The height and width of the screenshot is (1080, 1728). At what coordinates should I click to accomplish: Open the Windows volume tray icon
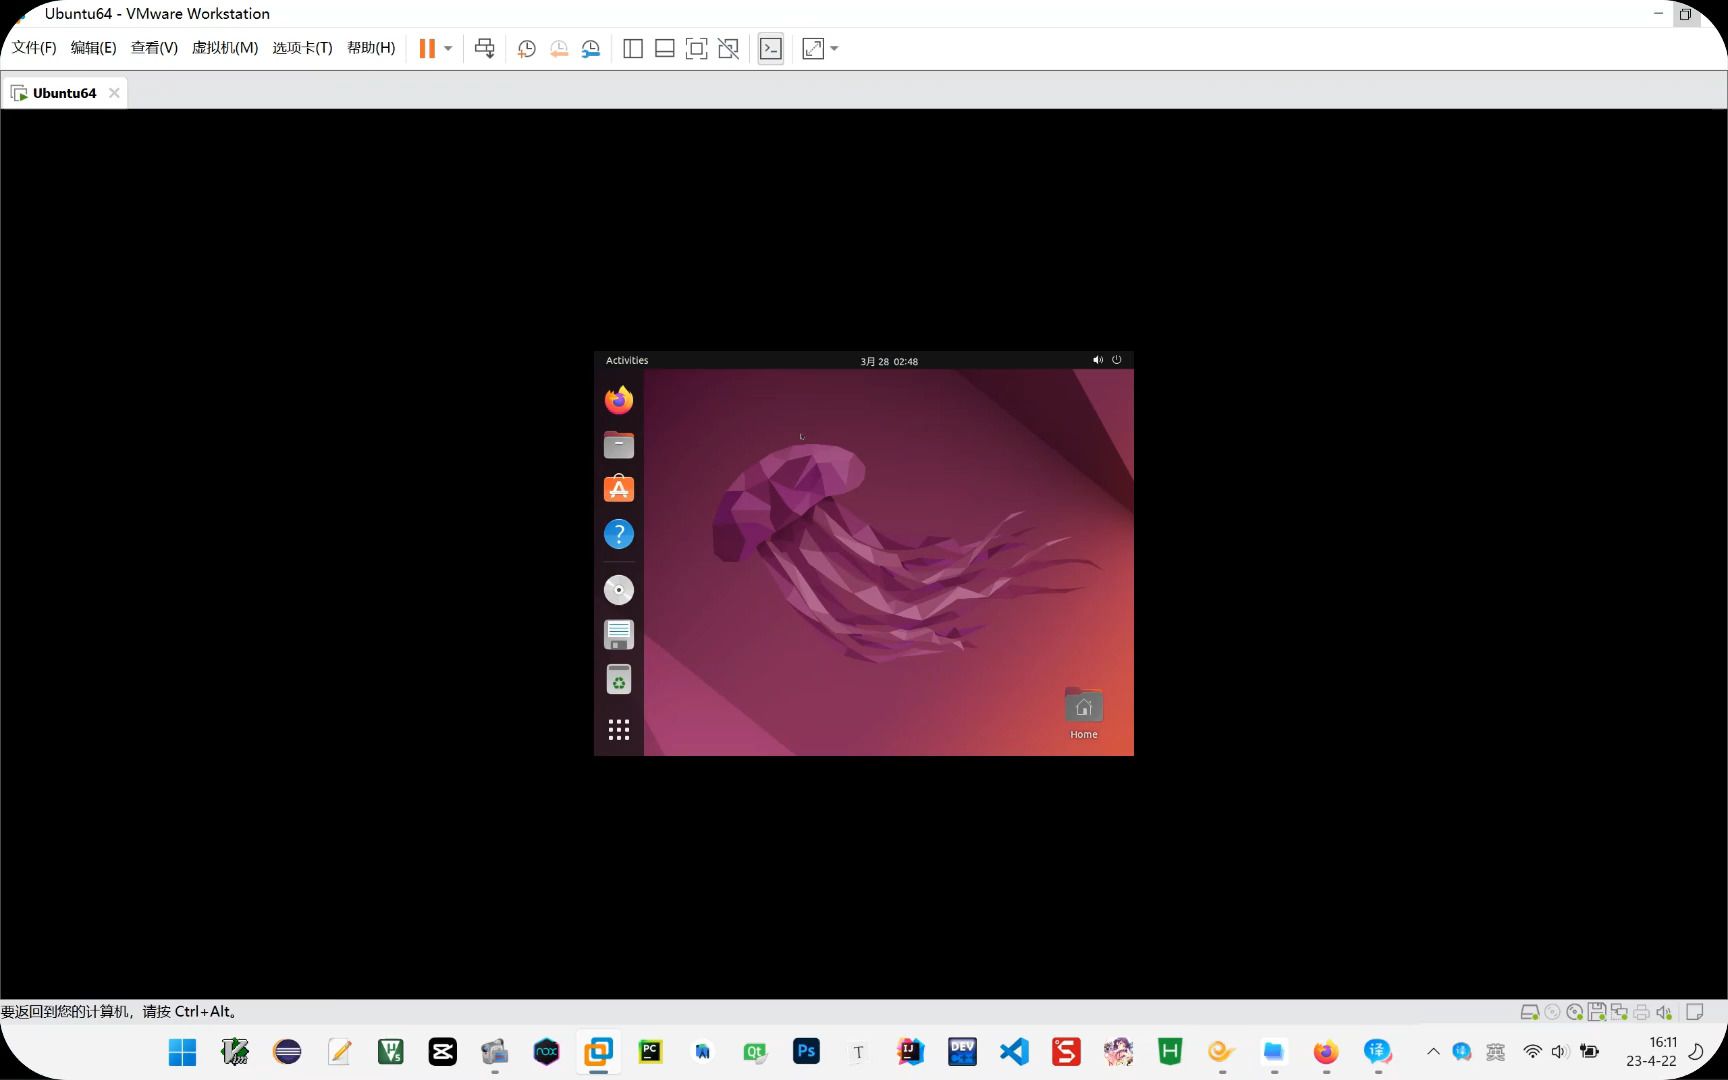(x=1560, y=1052)
